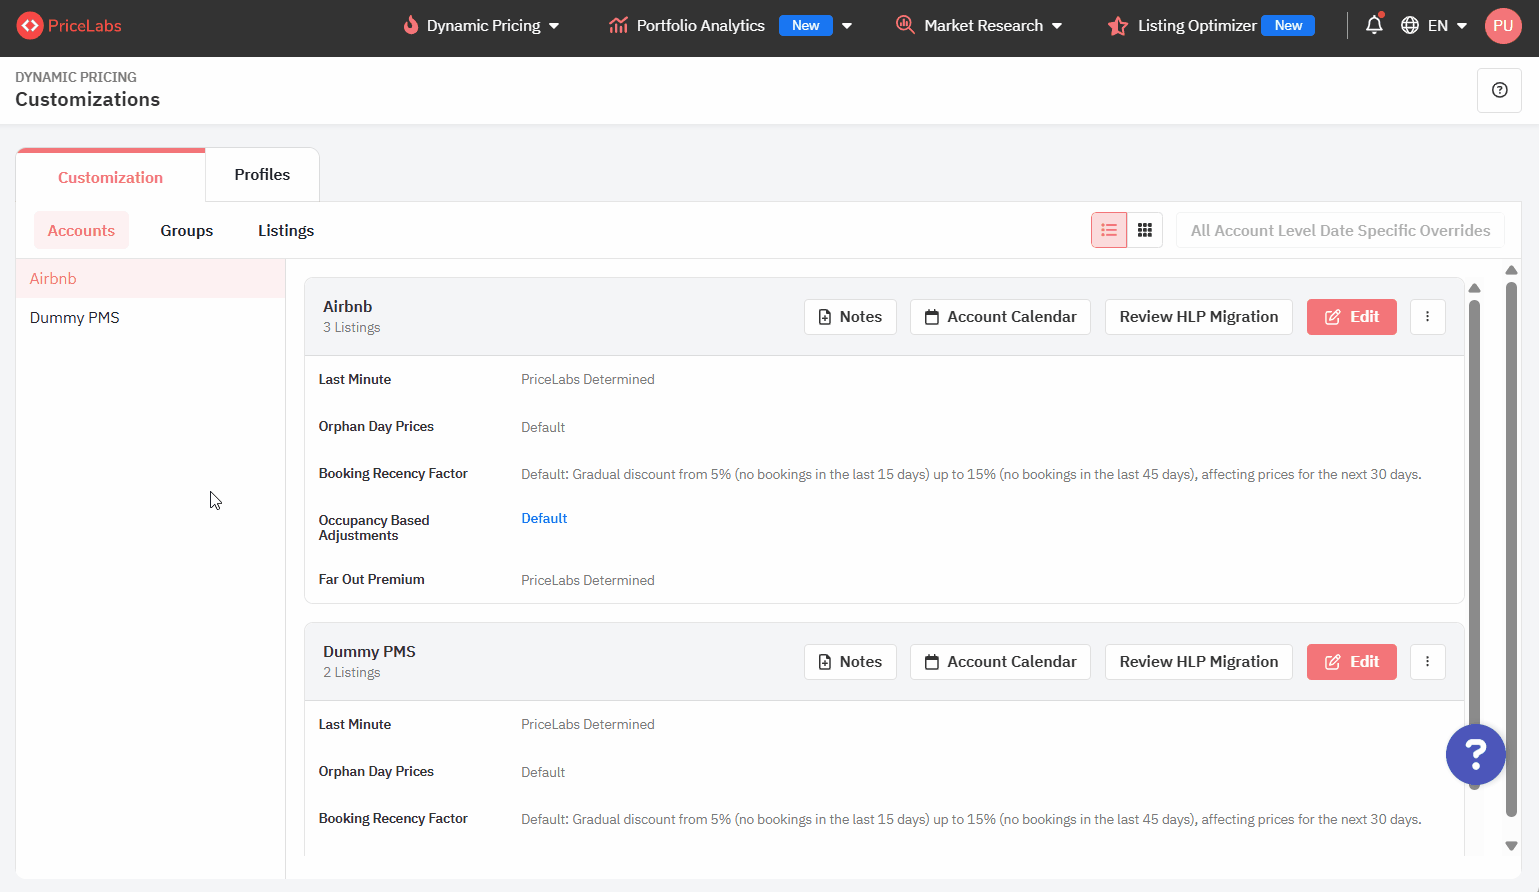Image resolution: width=1539 pixels, height=892 pixels.
Task: Open more options for Dummy PMS account
Action: (1427, 662)
